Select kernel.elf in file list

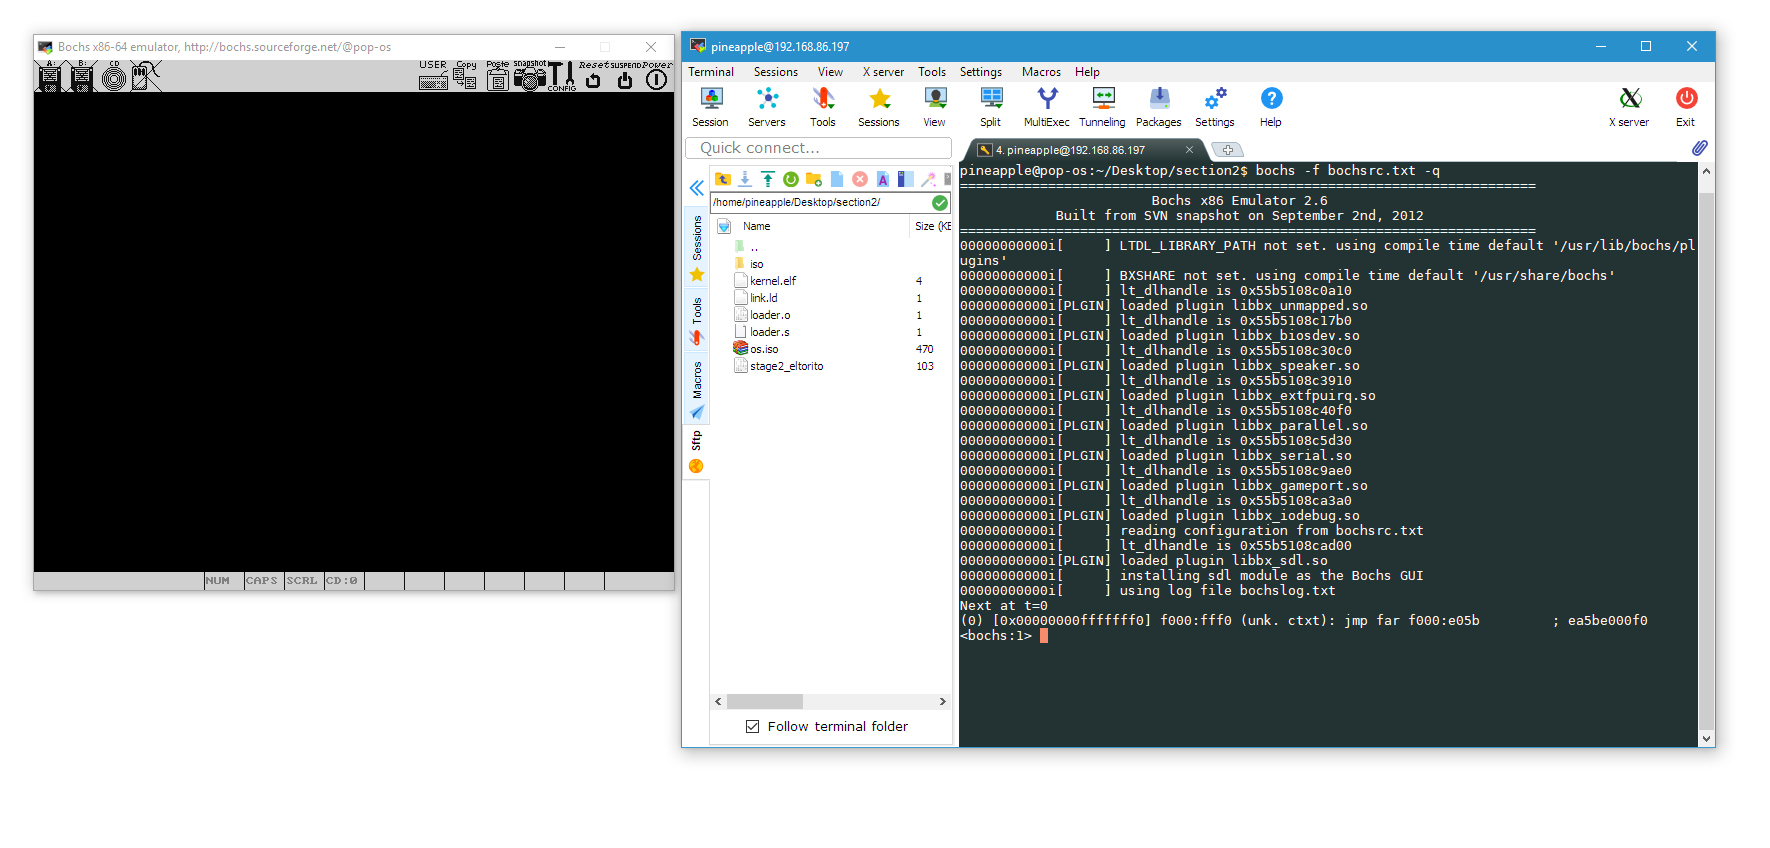pyautogui.click(x=773, y=281)
